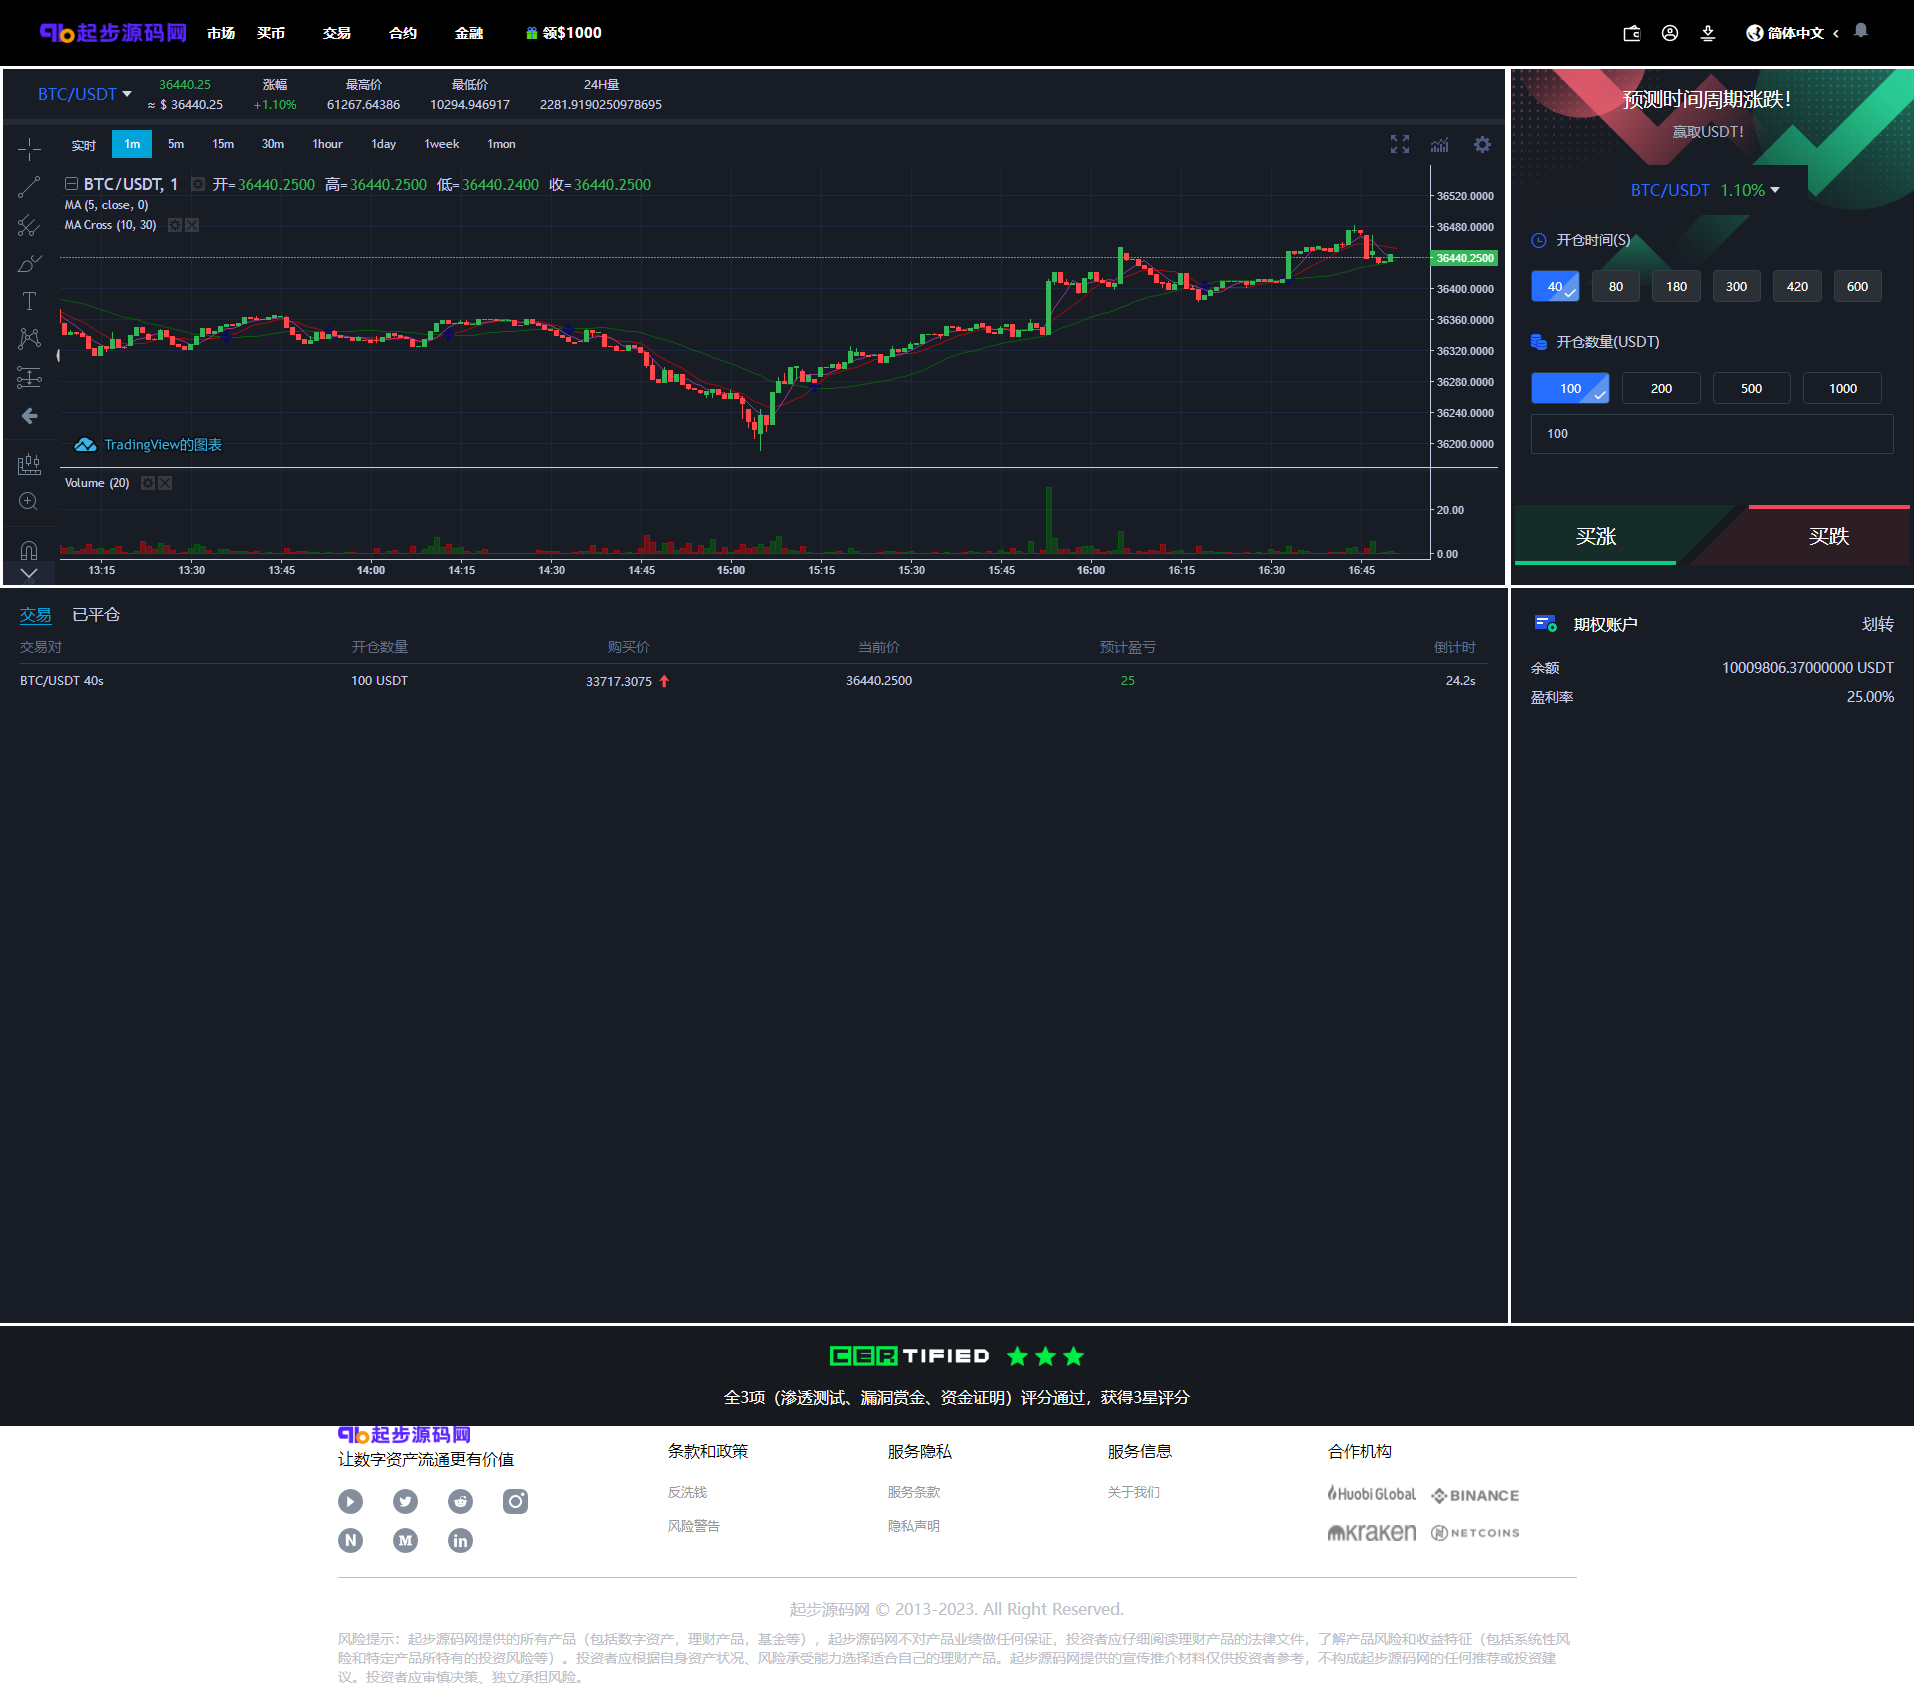Image resolution: width=1914 pixels, height=1686 pixels.
Task: Select the crosshair cursor tool
Action: 29,149
